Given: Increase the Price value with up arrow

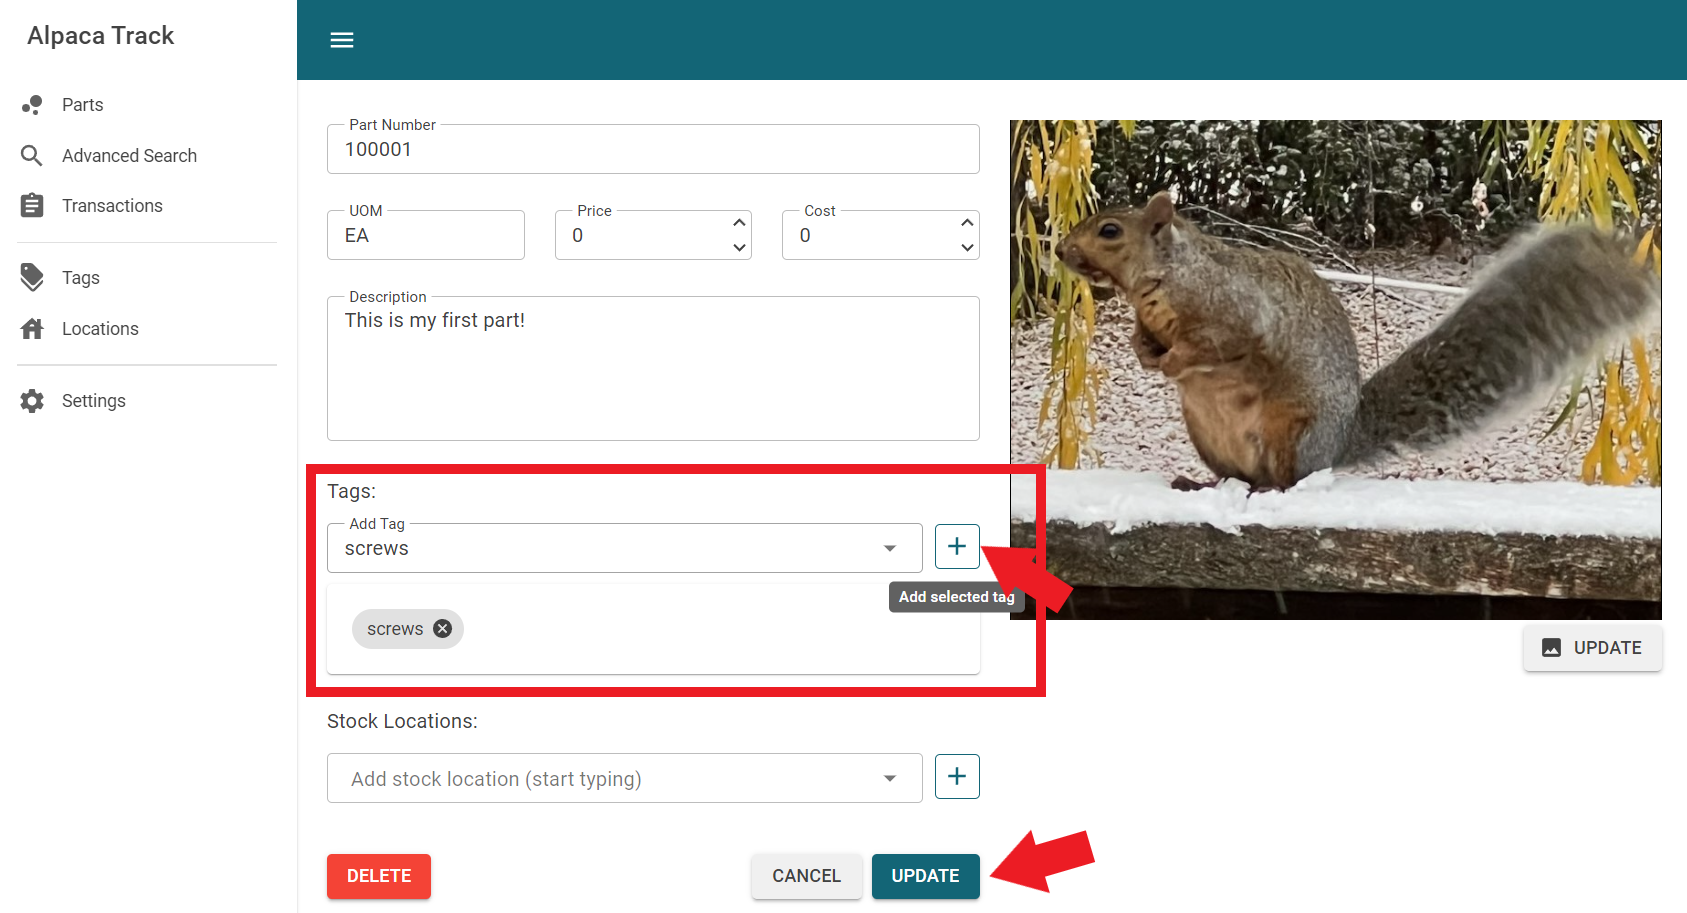Looking at the screenshot, I should [x=739, y=223].
